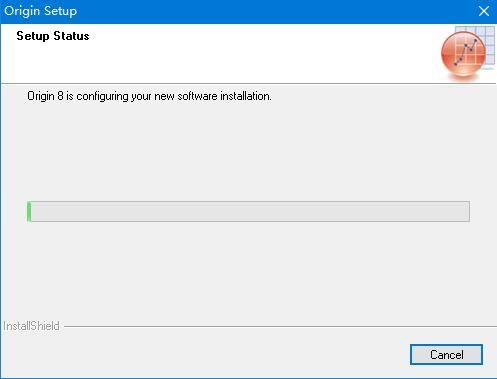This screenshot has height=379, width=497.
Task: Click blank gray area above progress bar
Action: (248, 152)
